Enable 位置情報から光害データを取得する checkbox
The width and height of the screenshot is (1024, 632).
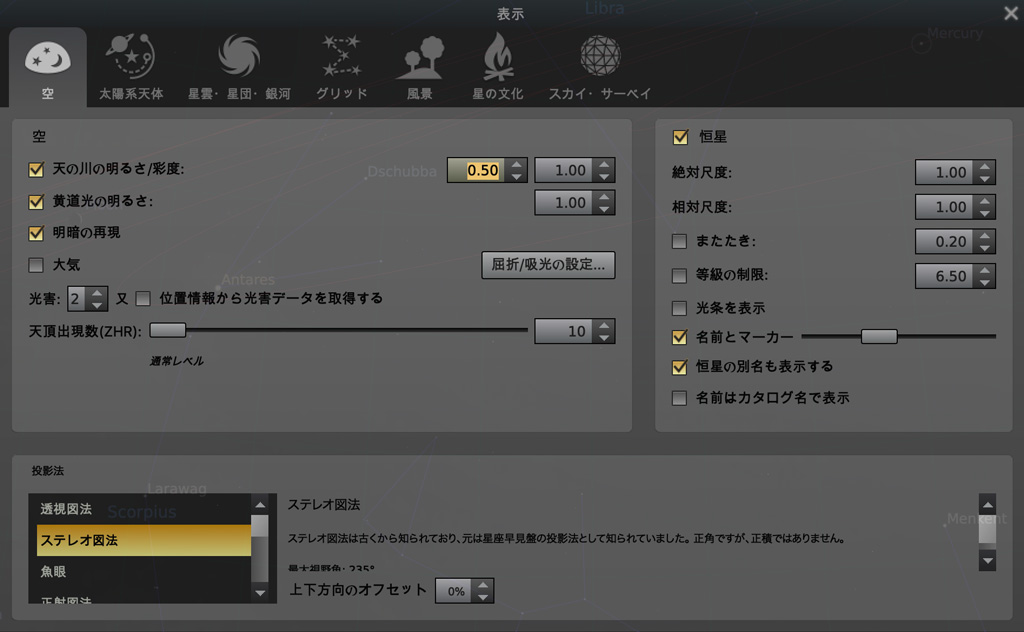(143, 299)
